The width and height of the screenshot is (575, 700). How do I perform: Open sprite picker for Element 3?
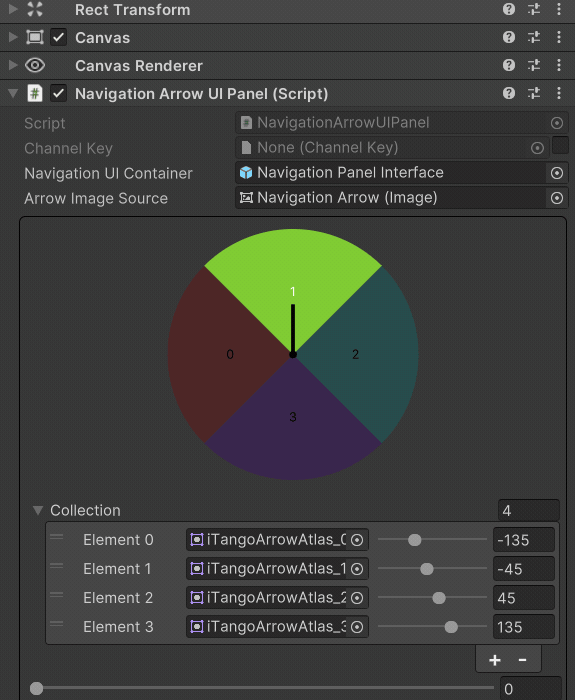[x=357, y=627]
